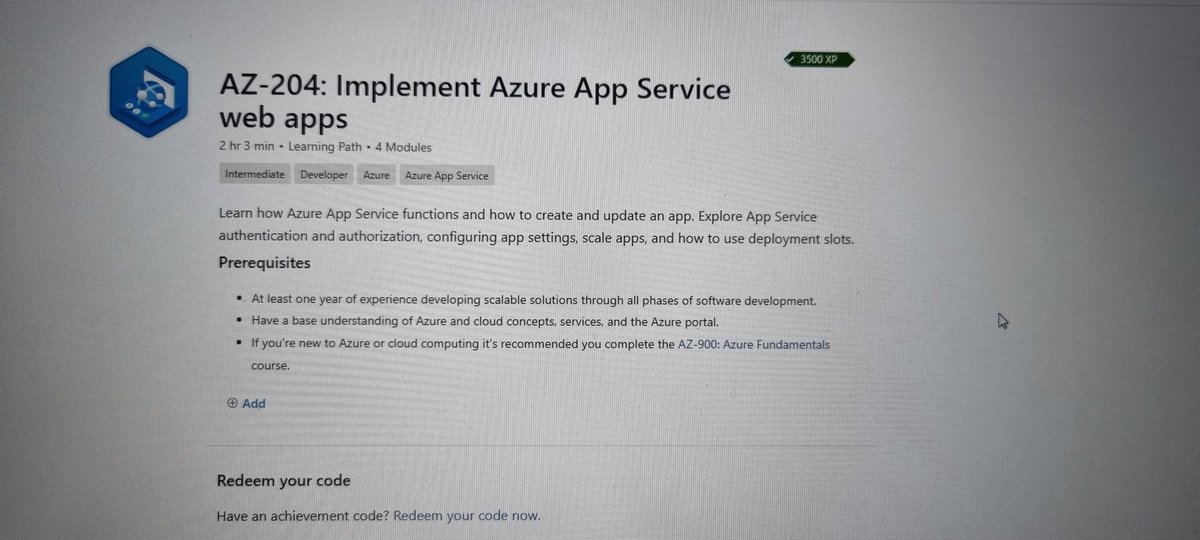The height and width of the screenshot is (540, 1200).
Task: Select the Azure product tag
Action: click(x=377, y=175)
